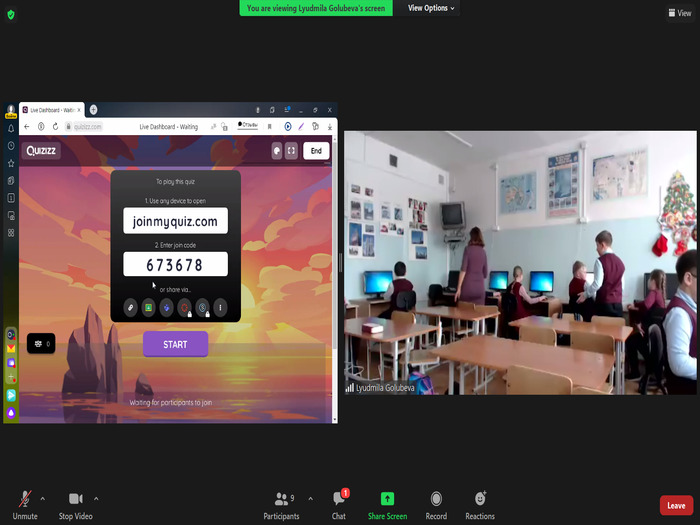Image resolution: width=700 pixels, height=525 pixels.
Task: Reload the Quizizz page
Action: point(55,127)
